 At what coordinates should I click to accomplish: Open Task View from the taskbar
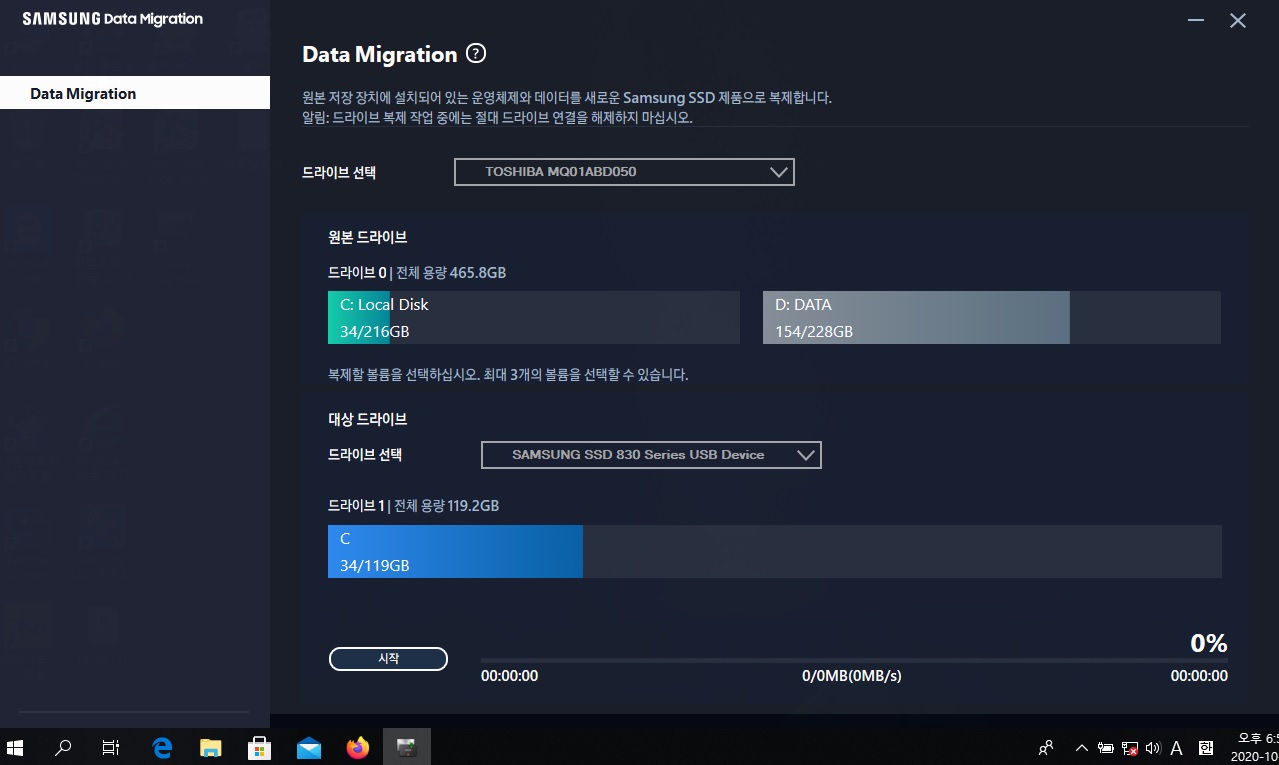111,747
